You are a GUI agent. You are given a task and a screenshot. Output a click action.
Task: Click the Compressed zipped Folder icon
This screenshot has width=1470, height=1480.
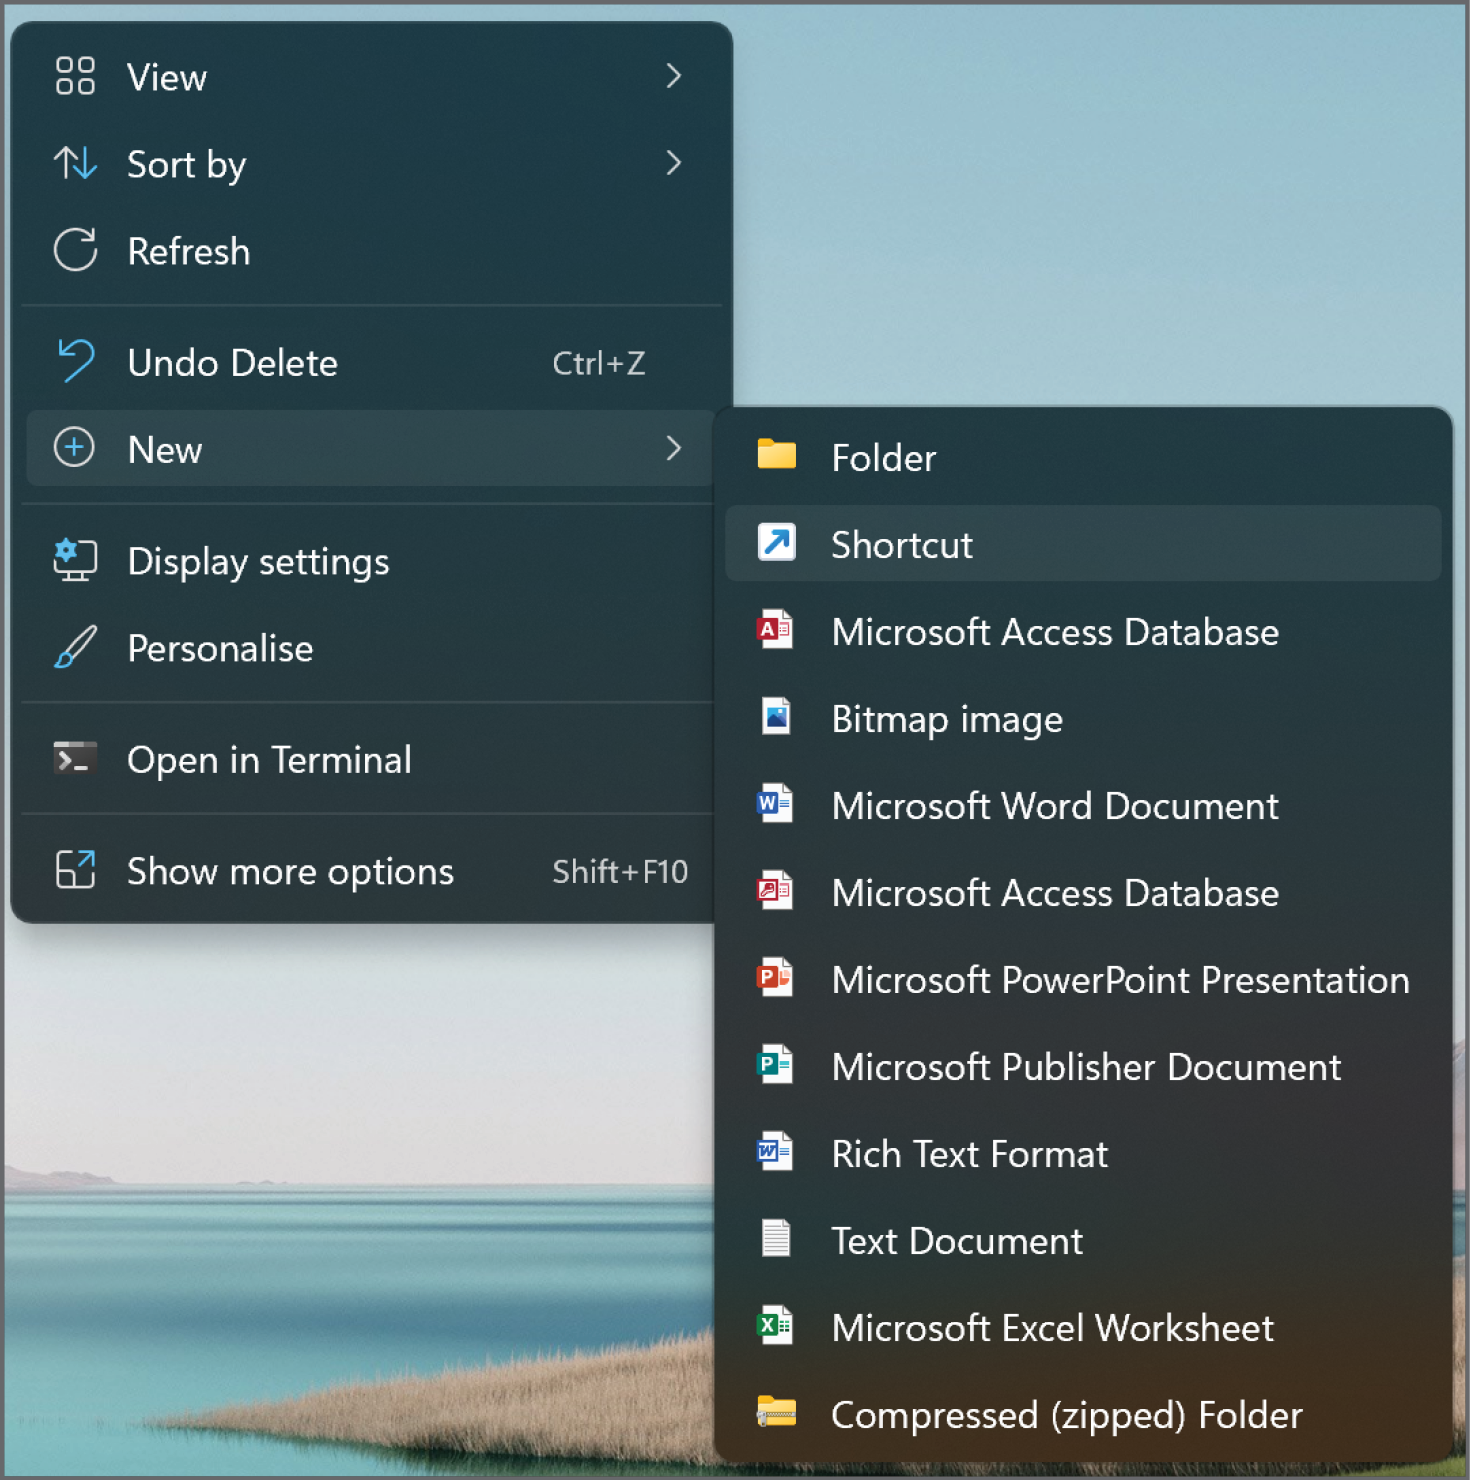tap(776, 1411)
